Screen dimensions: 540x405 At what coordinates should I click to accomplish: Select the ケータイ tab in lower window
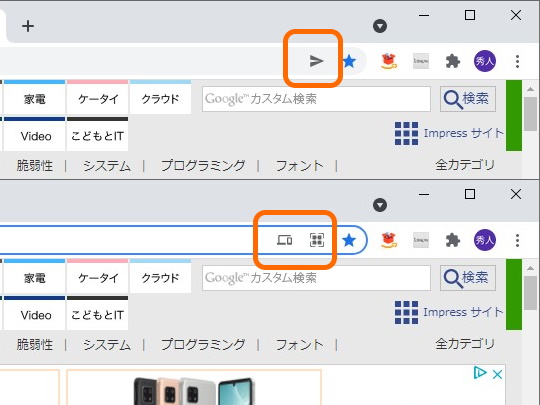[98, 276]
